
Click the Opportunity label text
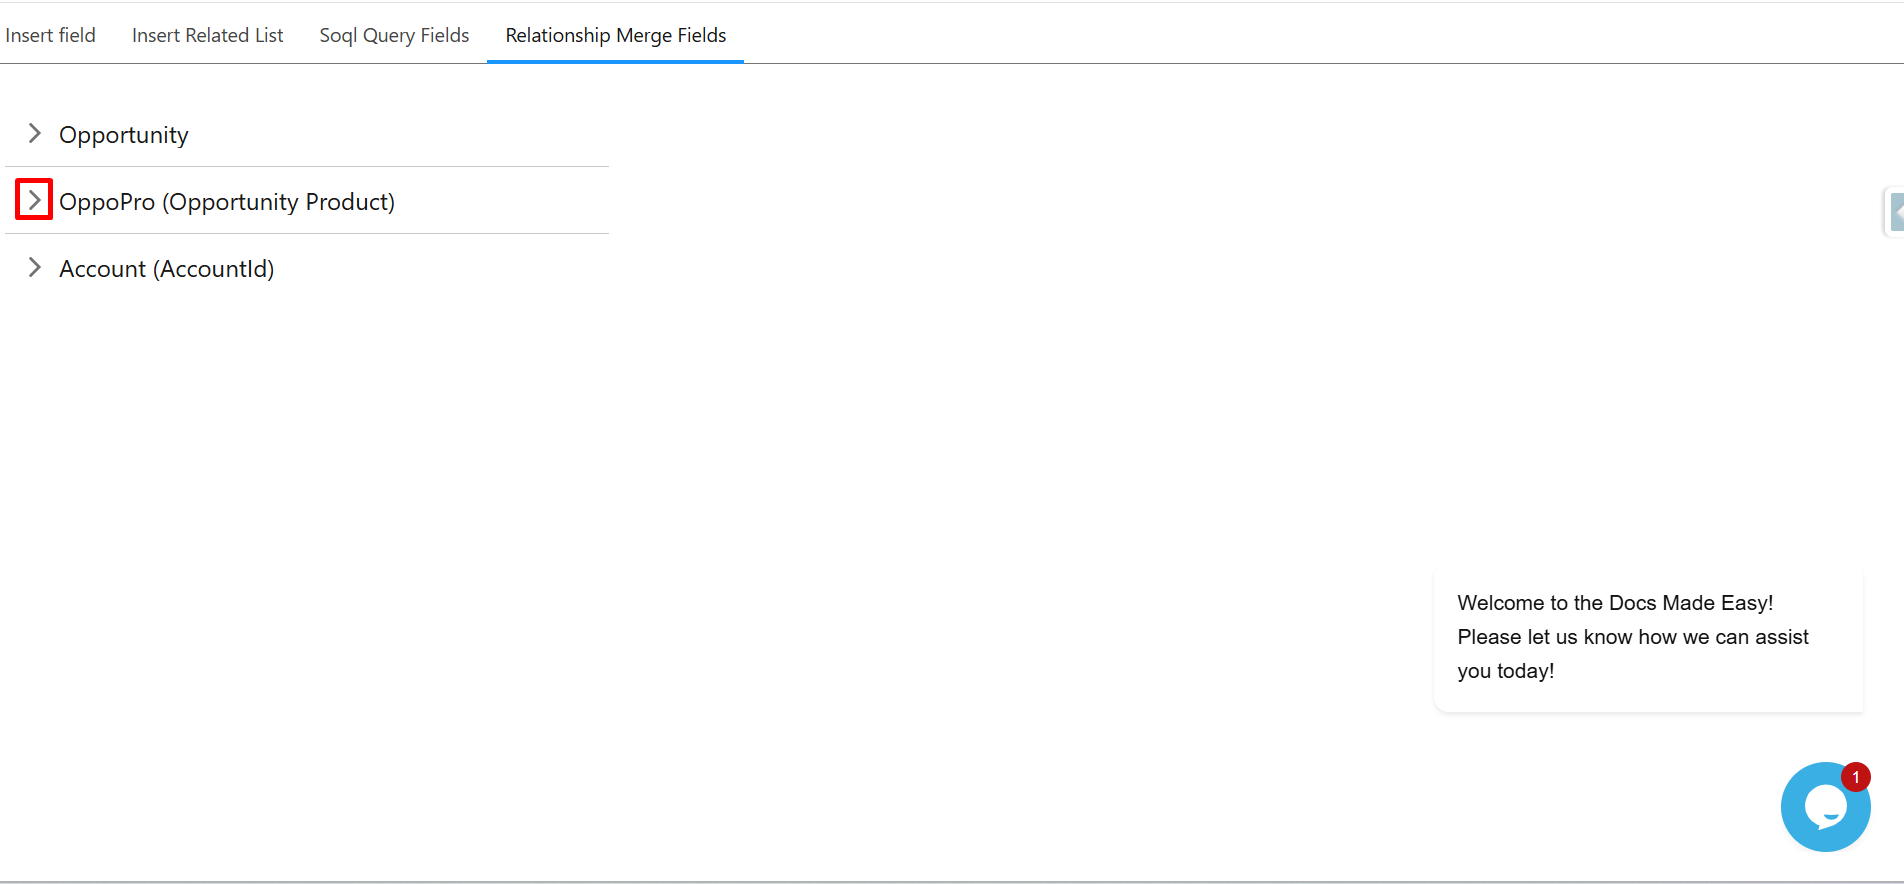(123, 135)
